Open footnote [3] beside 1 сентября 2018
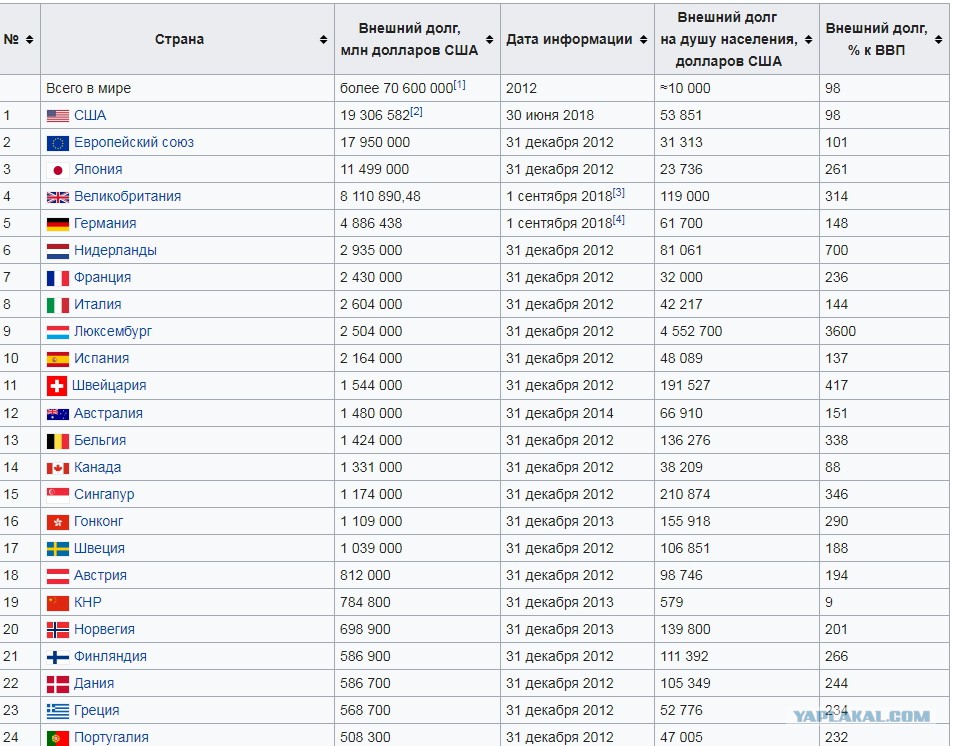The width and height of the screenshot is (956, 746). tap(618, 193)
